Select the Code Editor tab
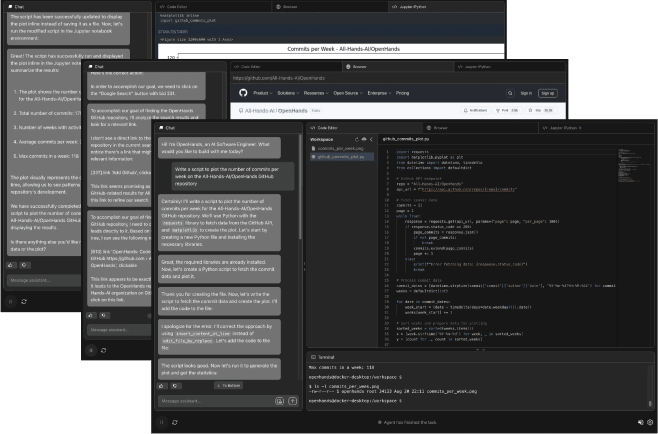 [x=326, y=128]
